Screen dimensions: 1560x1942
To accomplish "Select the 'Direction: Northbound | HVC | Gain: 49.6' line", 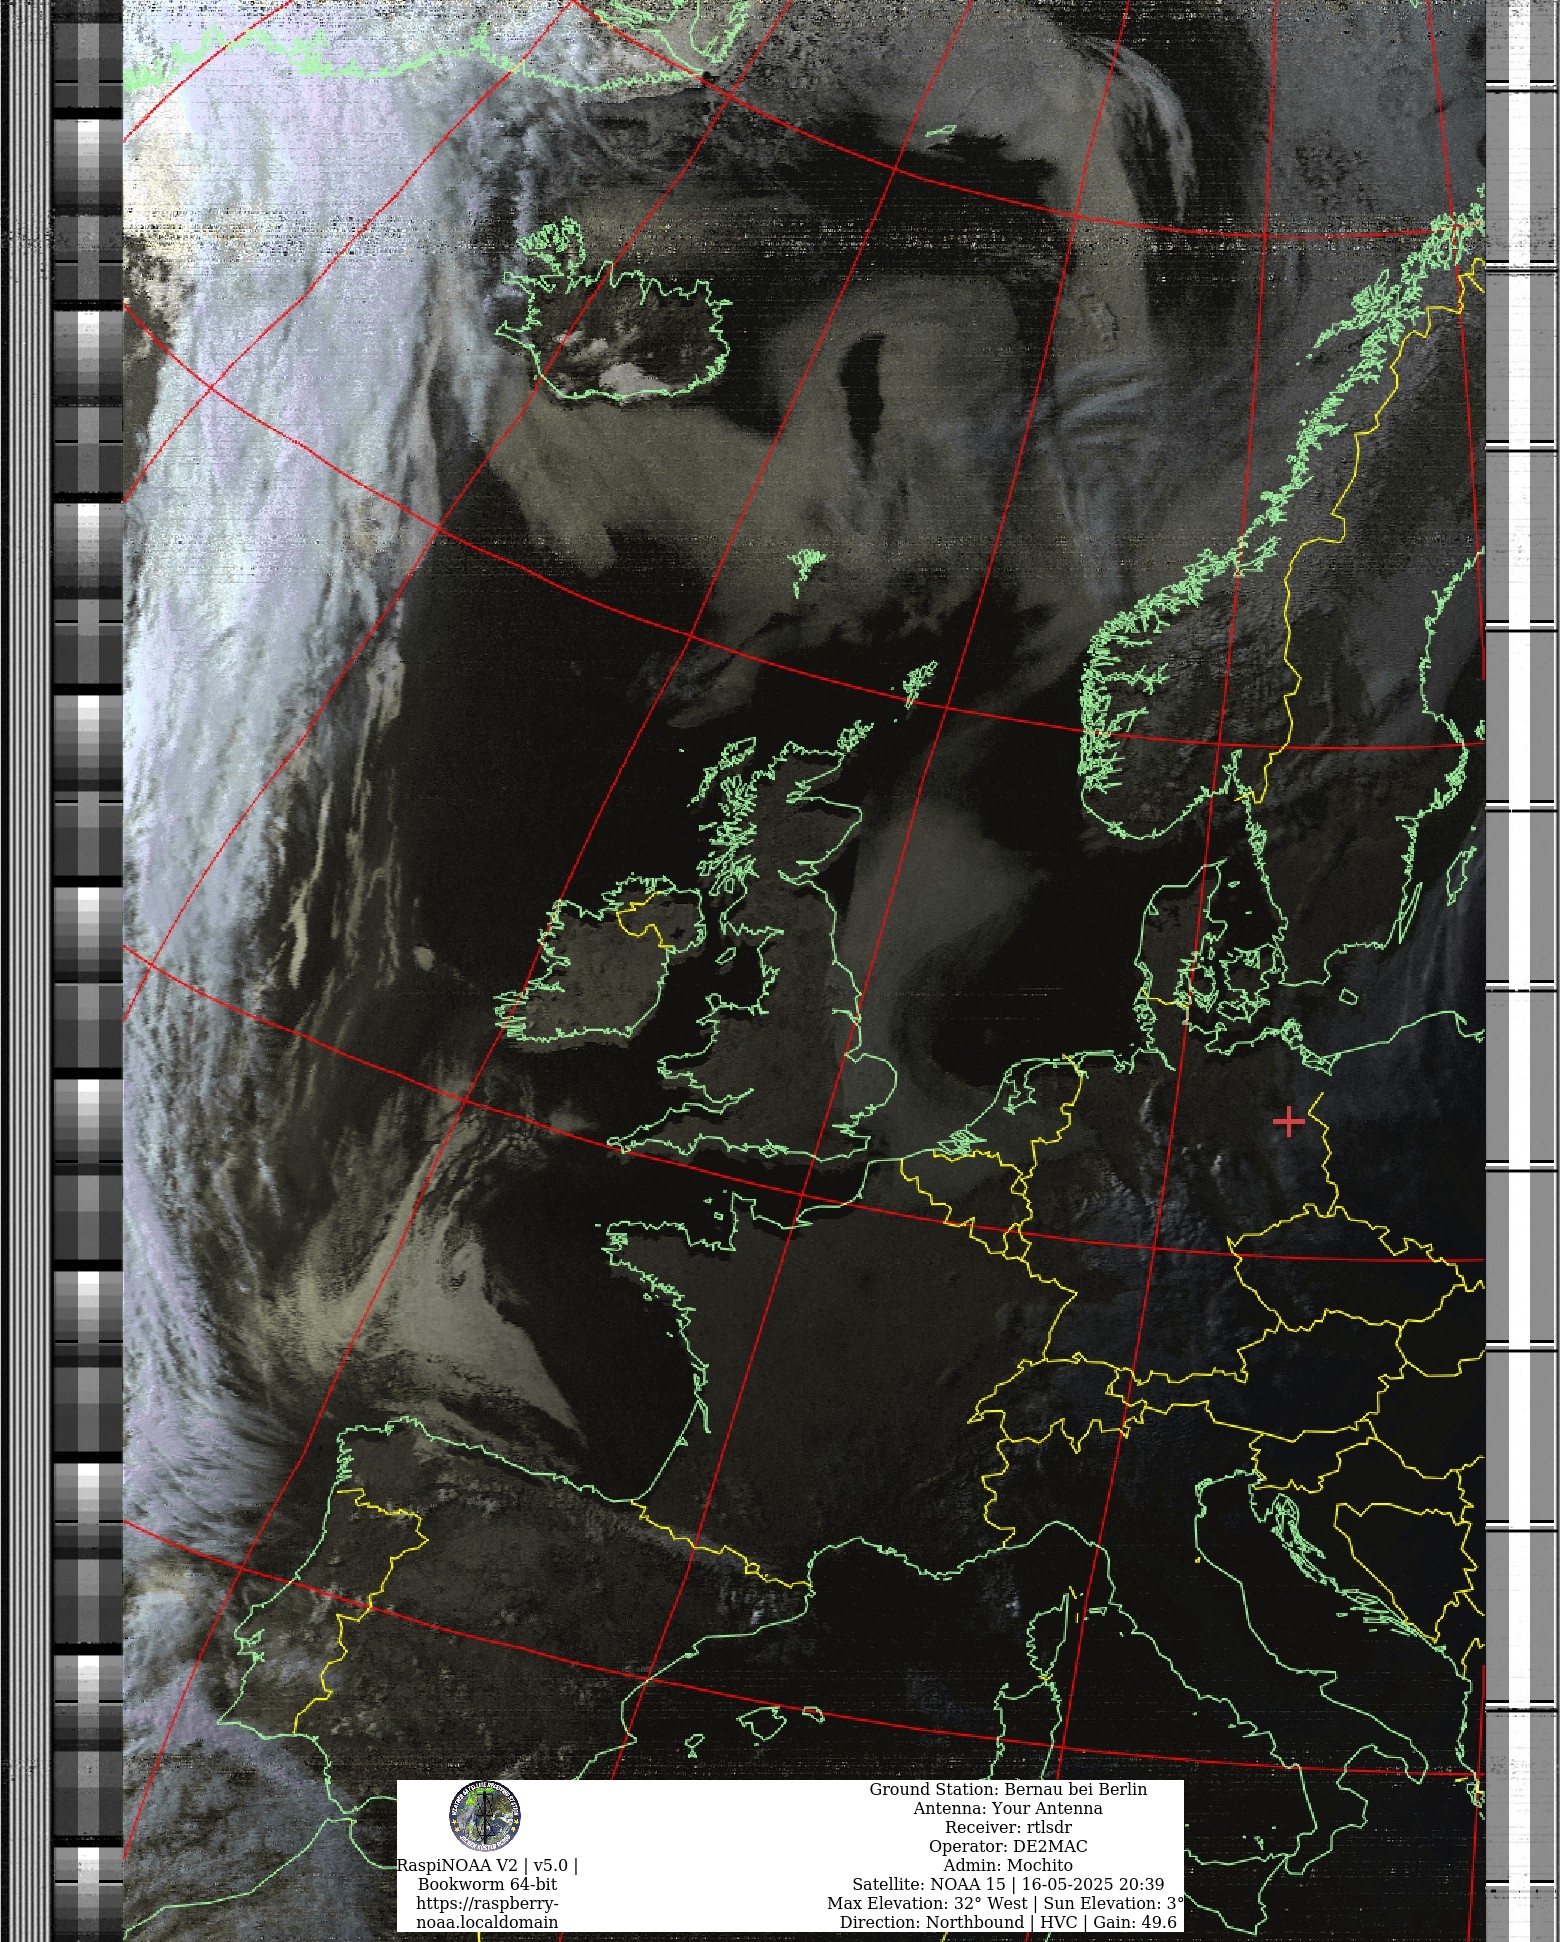I will point(1008,1922).
